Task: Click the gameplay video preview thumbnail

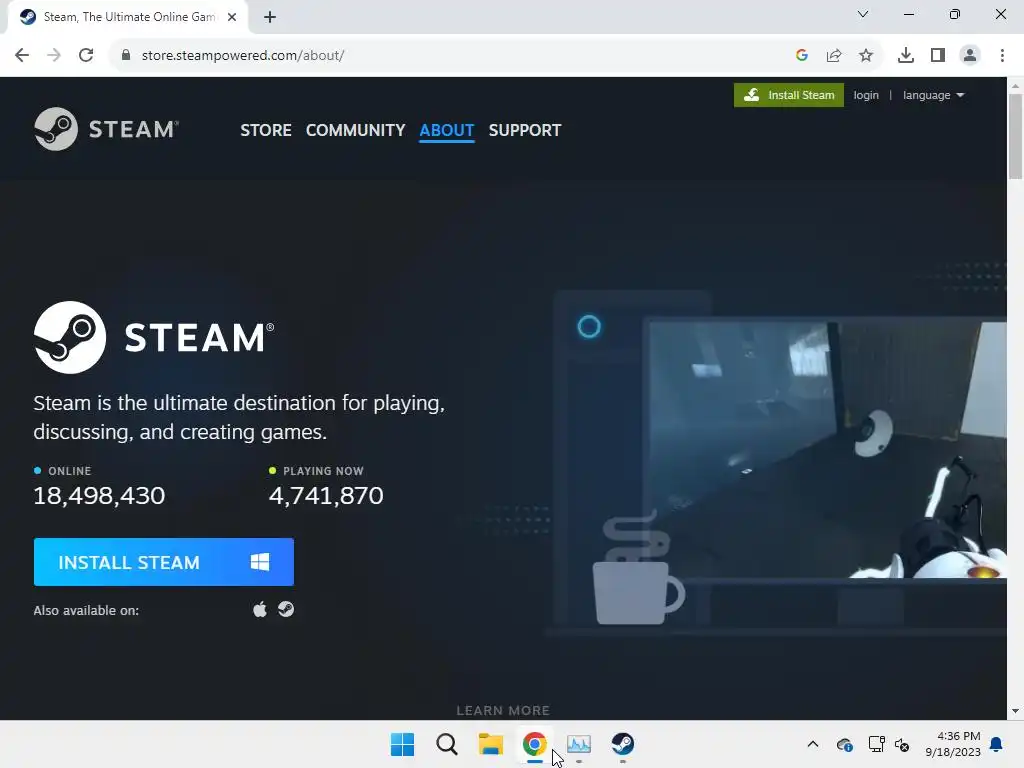Action: (827, 449)
